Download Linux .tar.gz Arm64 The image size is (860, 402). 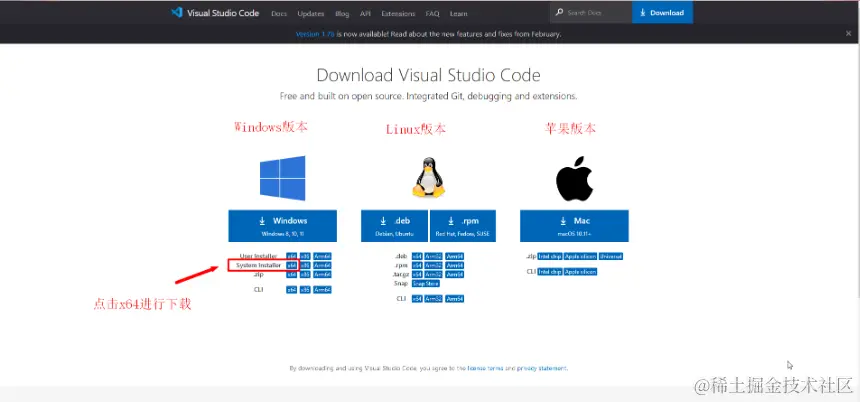(x=454, y=274)
